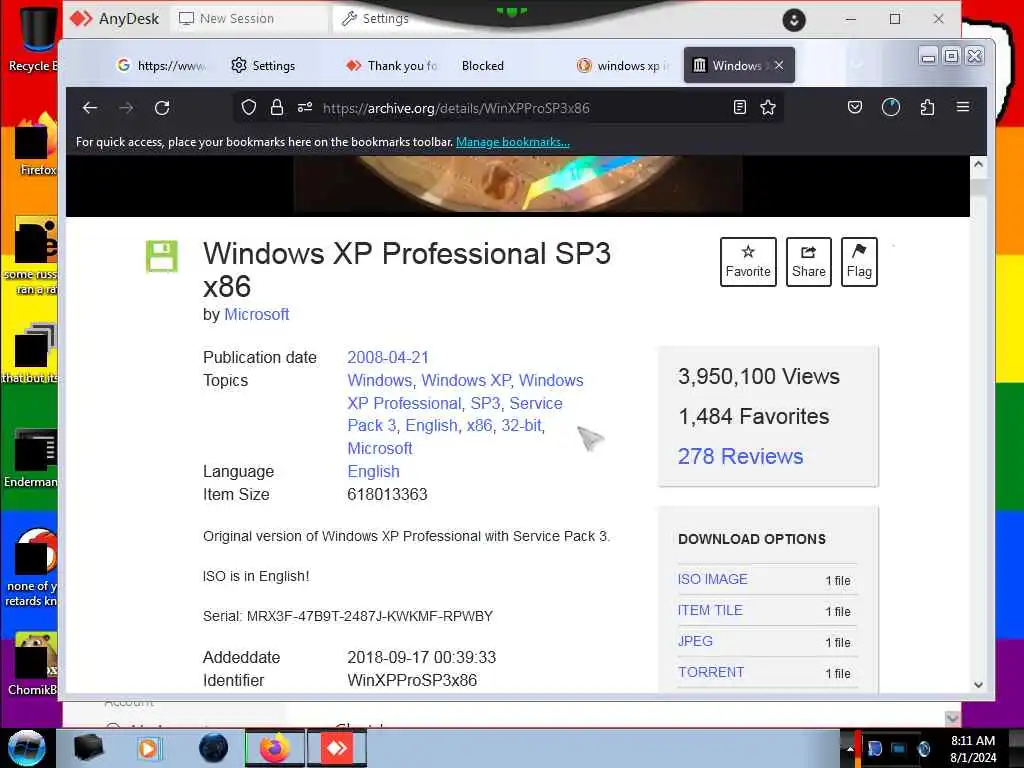
Task: Open the ChomikBox desktop icon
Action: tap(33, 664)
